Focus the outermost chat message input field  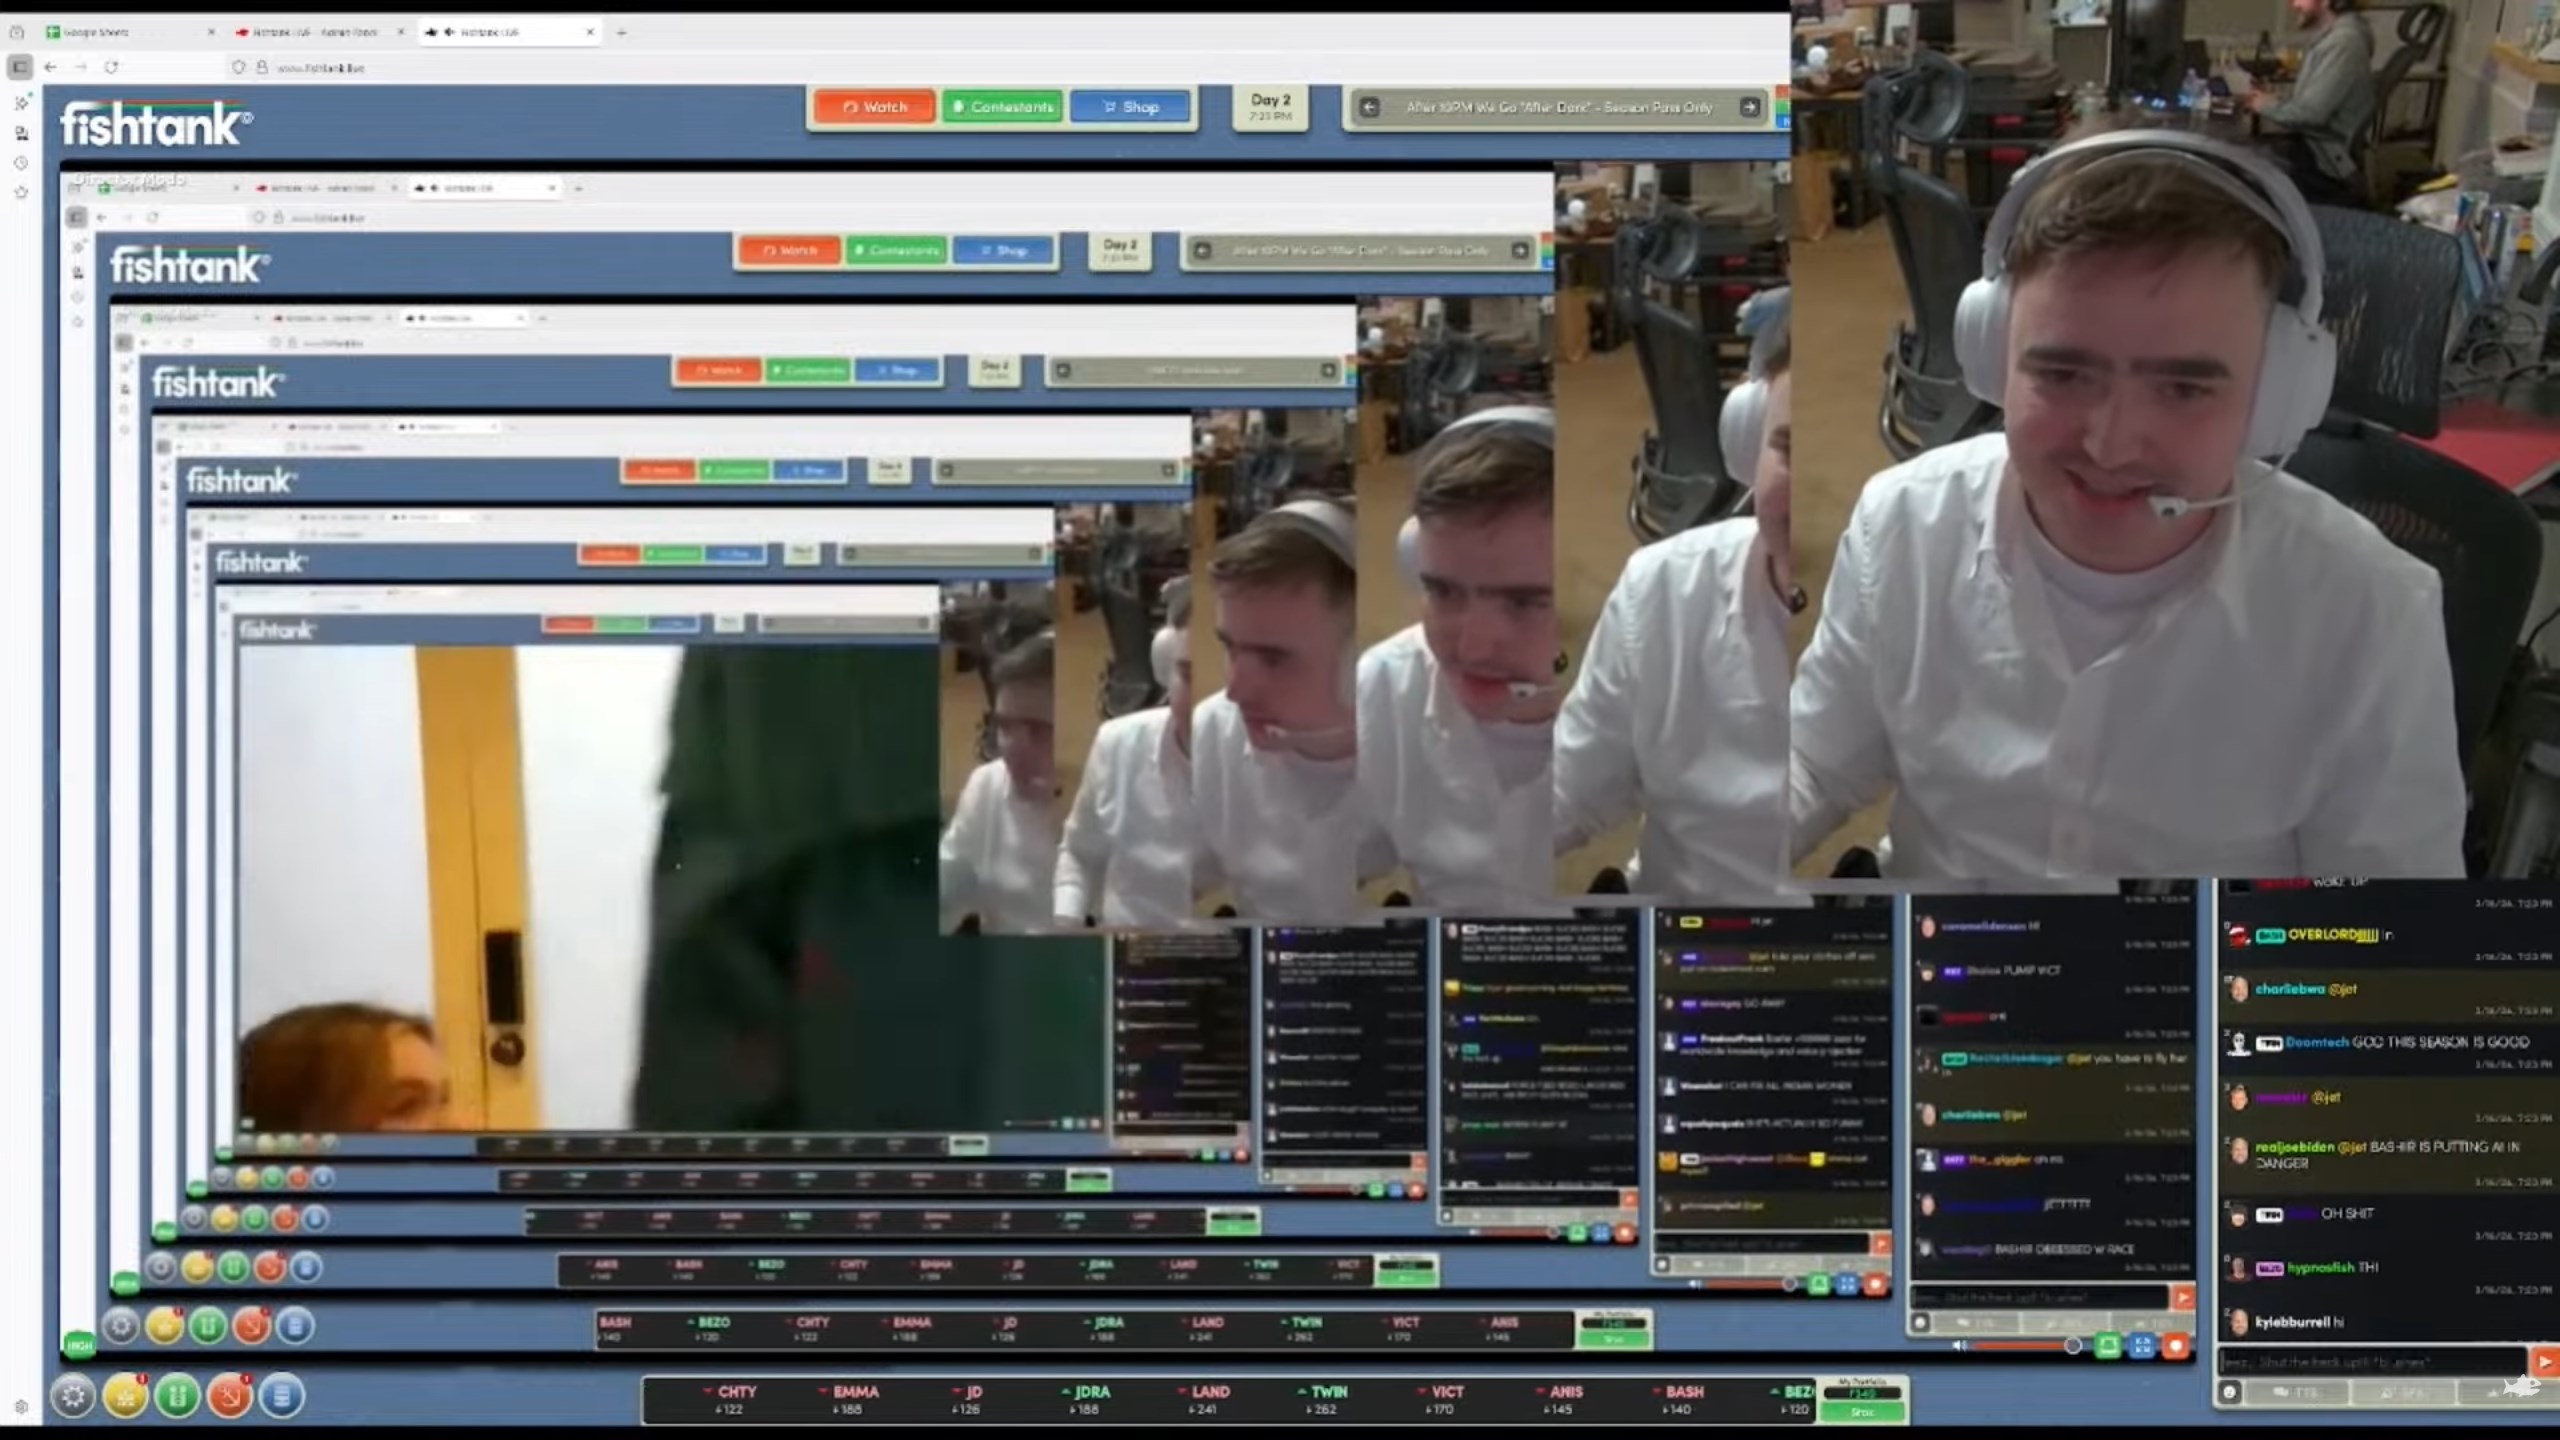[x=2370, y=1361]
